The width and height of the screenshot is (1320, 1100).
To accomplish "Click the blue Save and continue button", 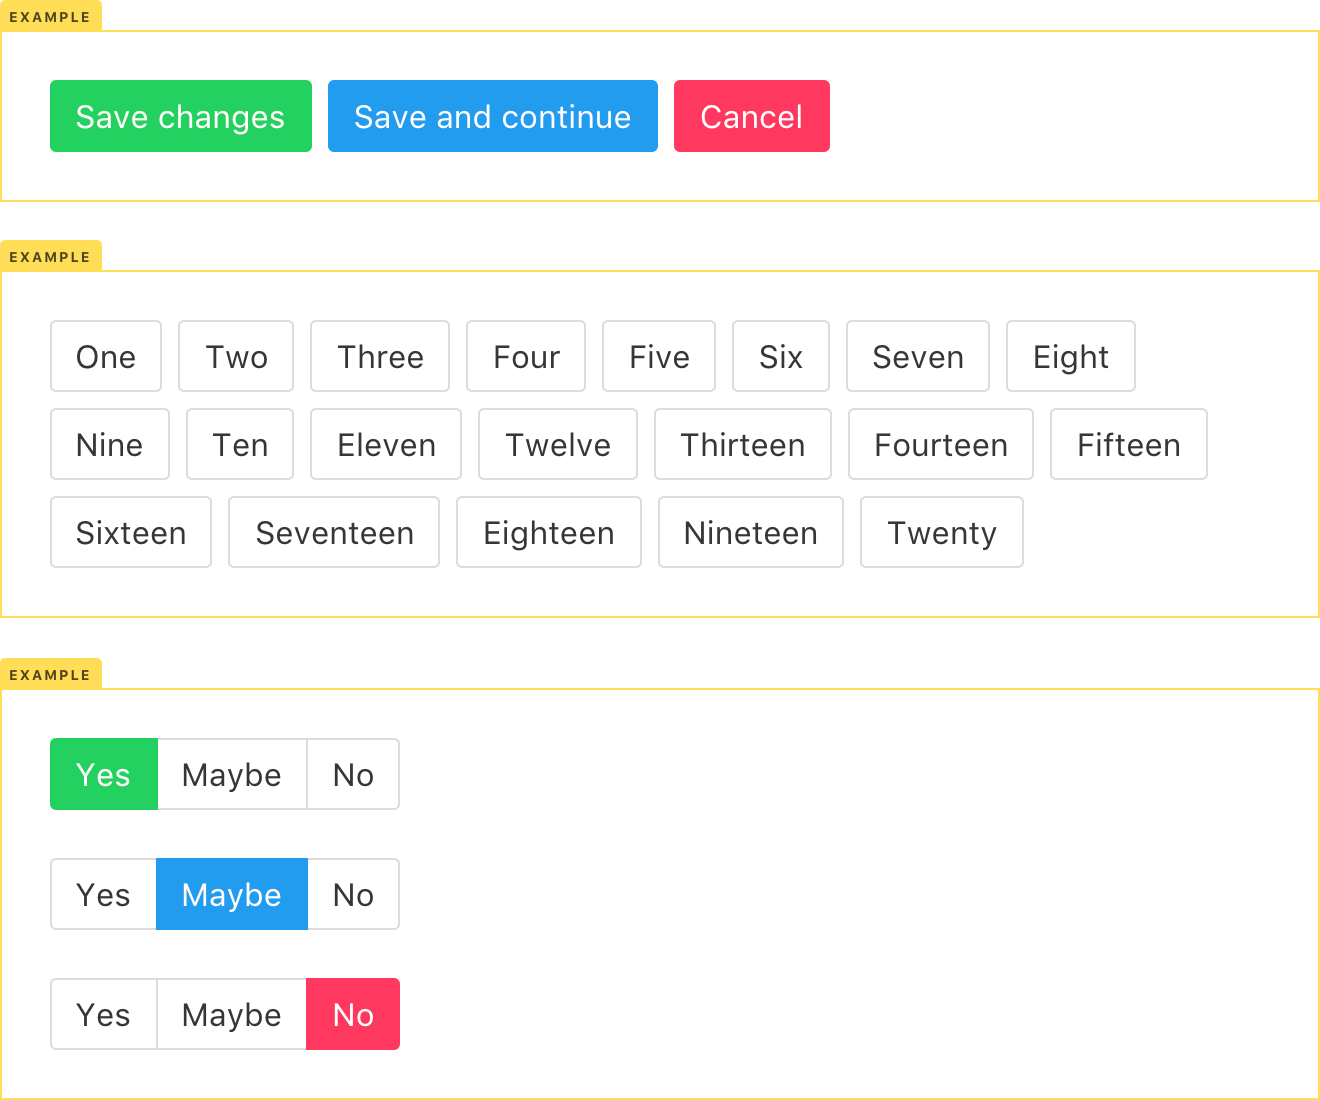I will click(x=492, y=116).
